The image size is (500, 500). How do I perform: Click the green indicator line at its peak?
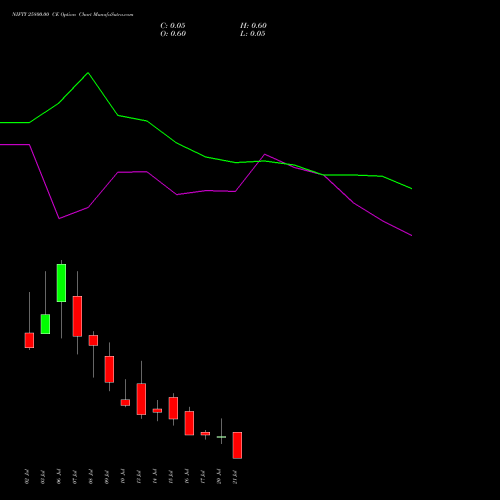click(88, 73)
